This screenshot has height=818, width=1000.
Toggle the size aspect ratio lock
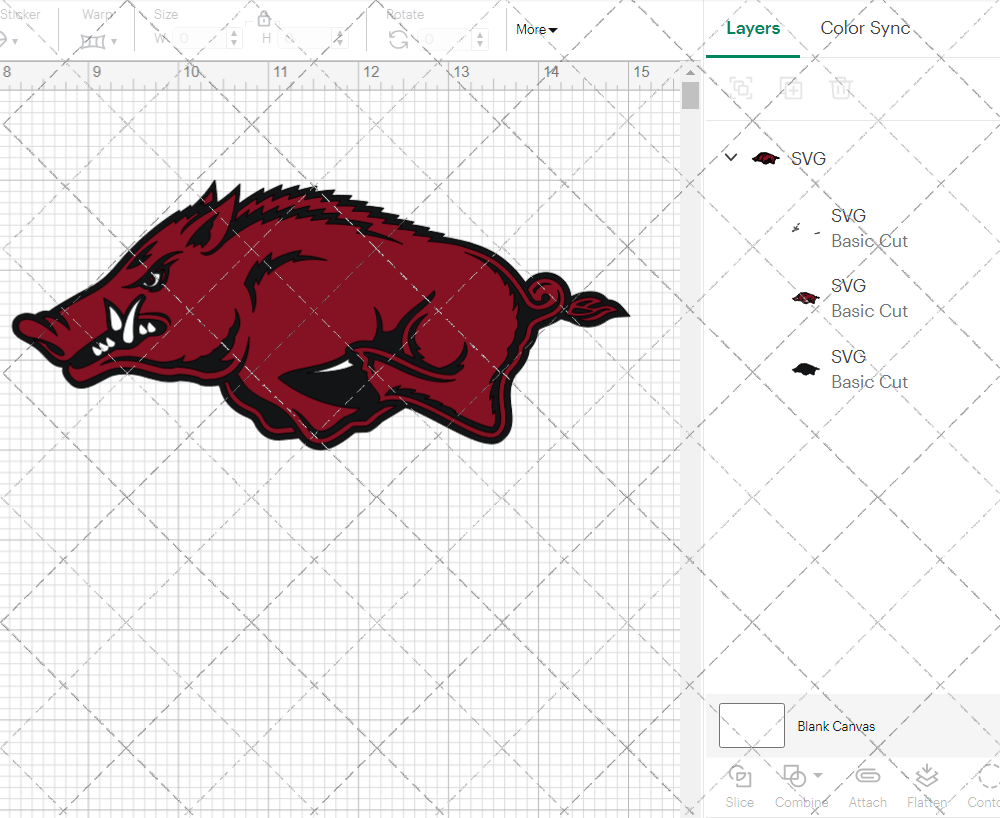click(x=264, y=18)
